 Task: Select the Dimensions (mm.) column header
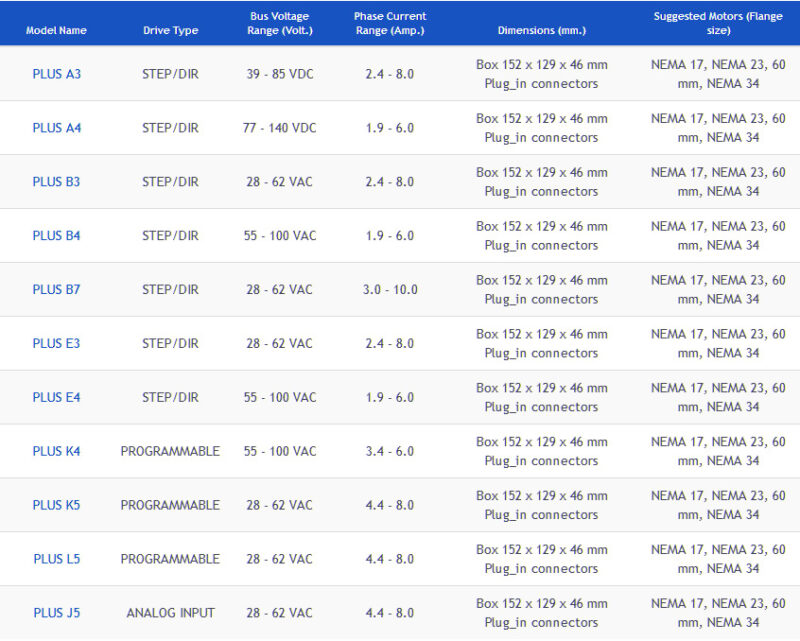tap(541, 31)
